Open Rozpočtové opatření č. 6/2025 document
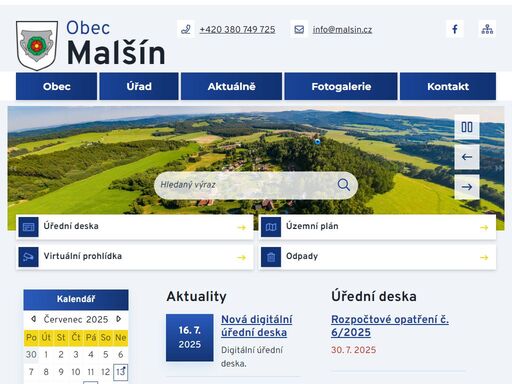 point(390,326)
